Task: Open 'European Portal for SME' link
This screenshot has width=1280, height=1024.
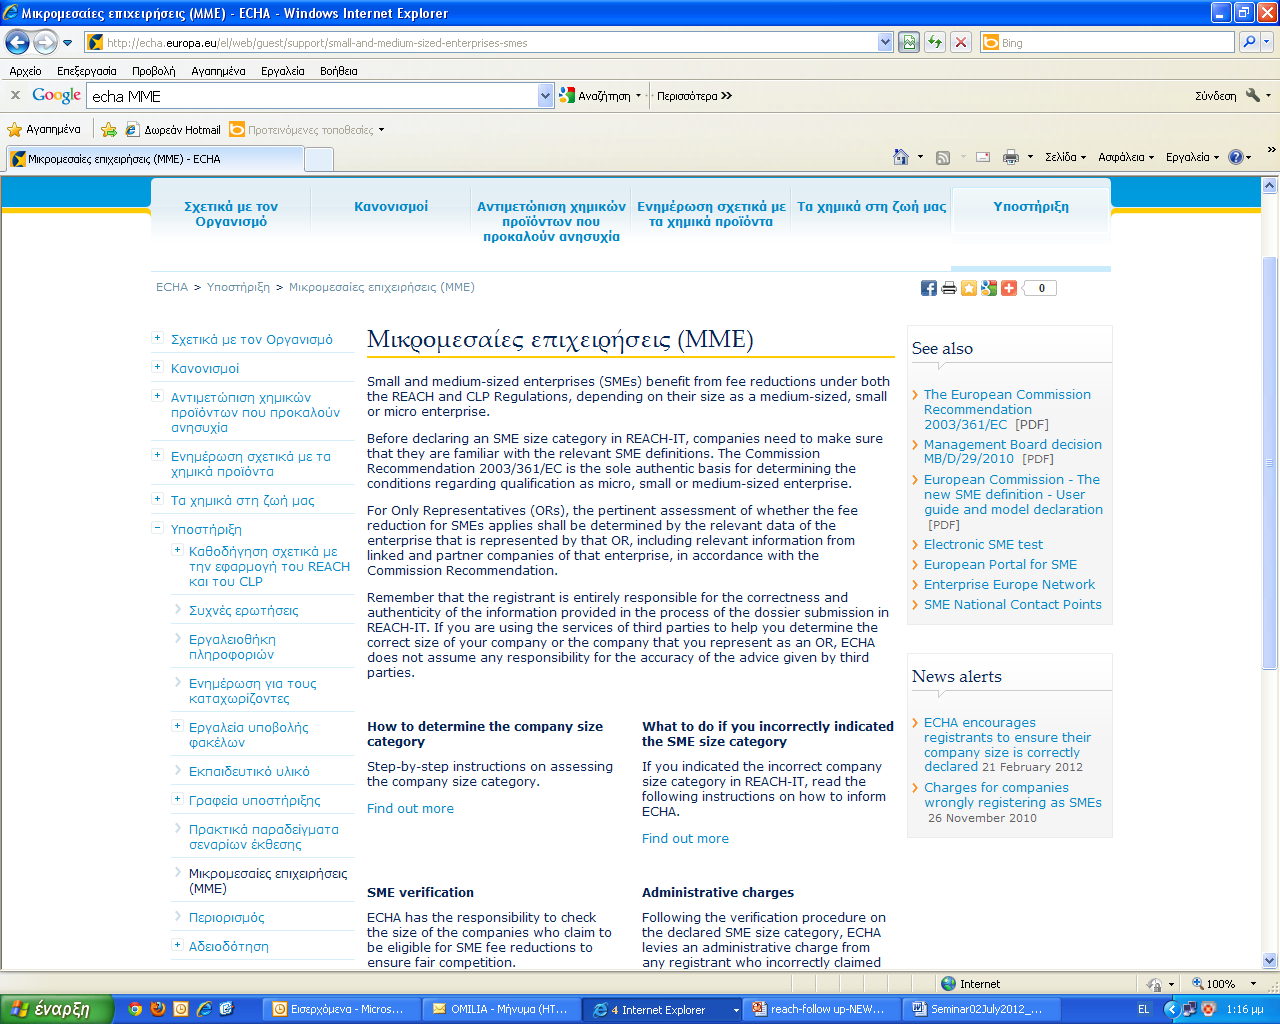Action: tap(1000, 565)
